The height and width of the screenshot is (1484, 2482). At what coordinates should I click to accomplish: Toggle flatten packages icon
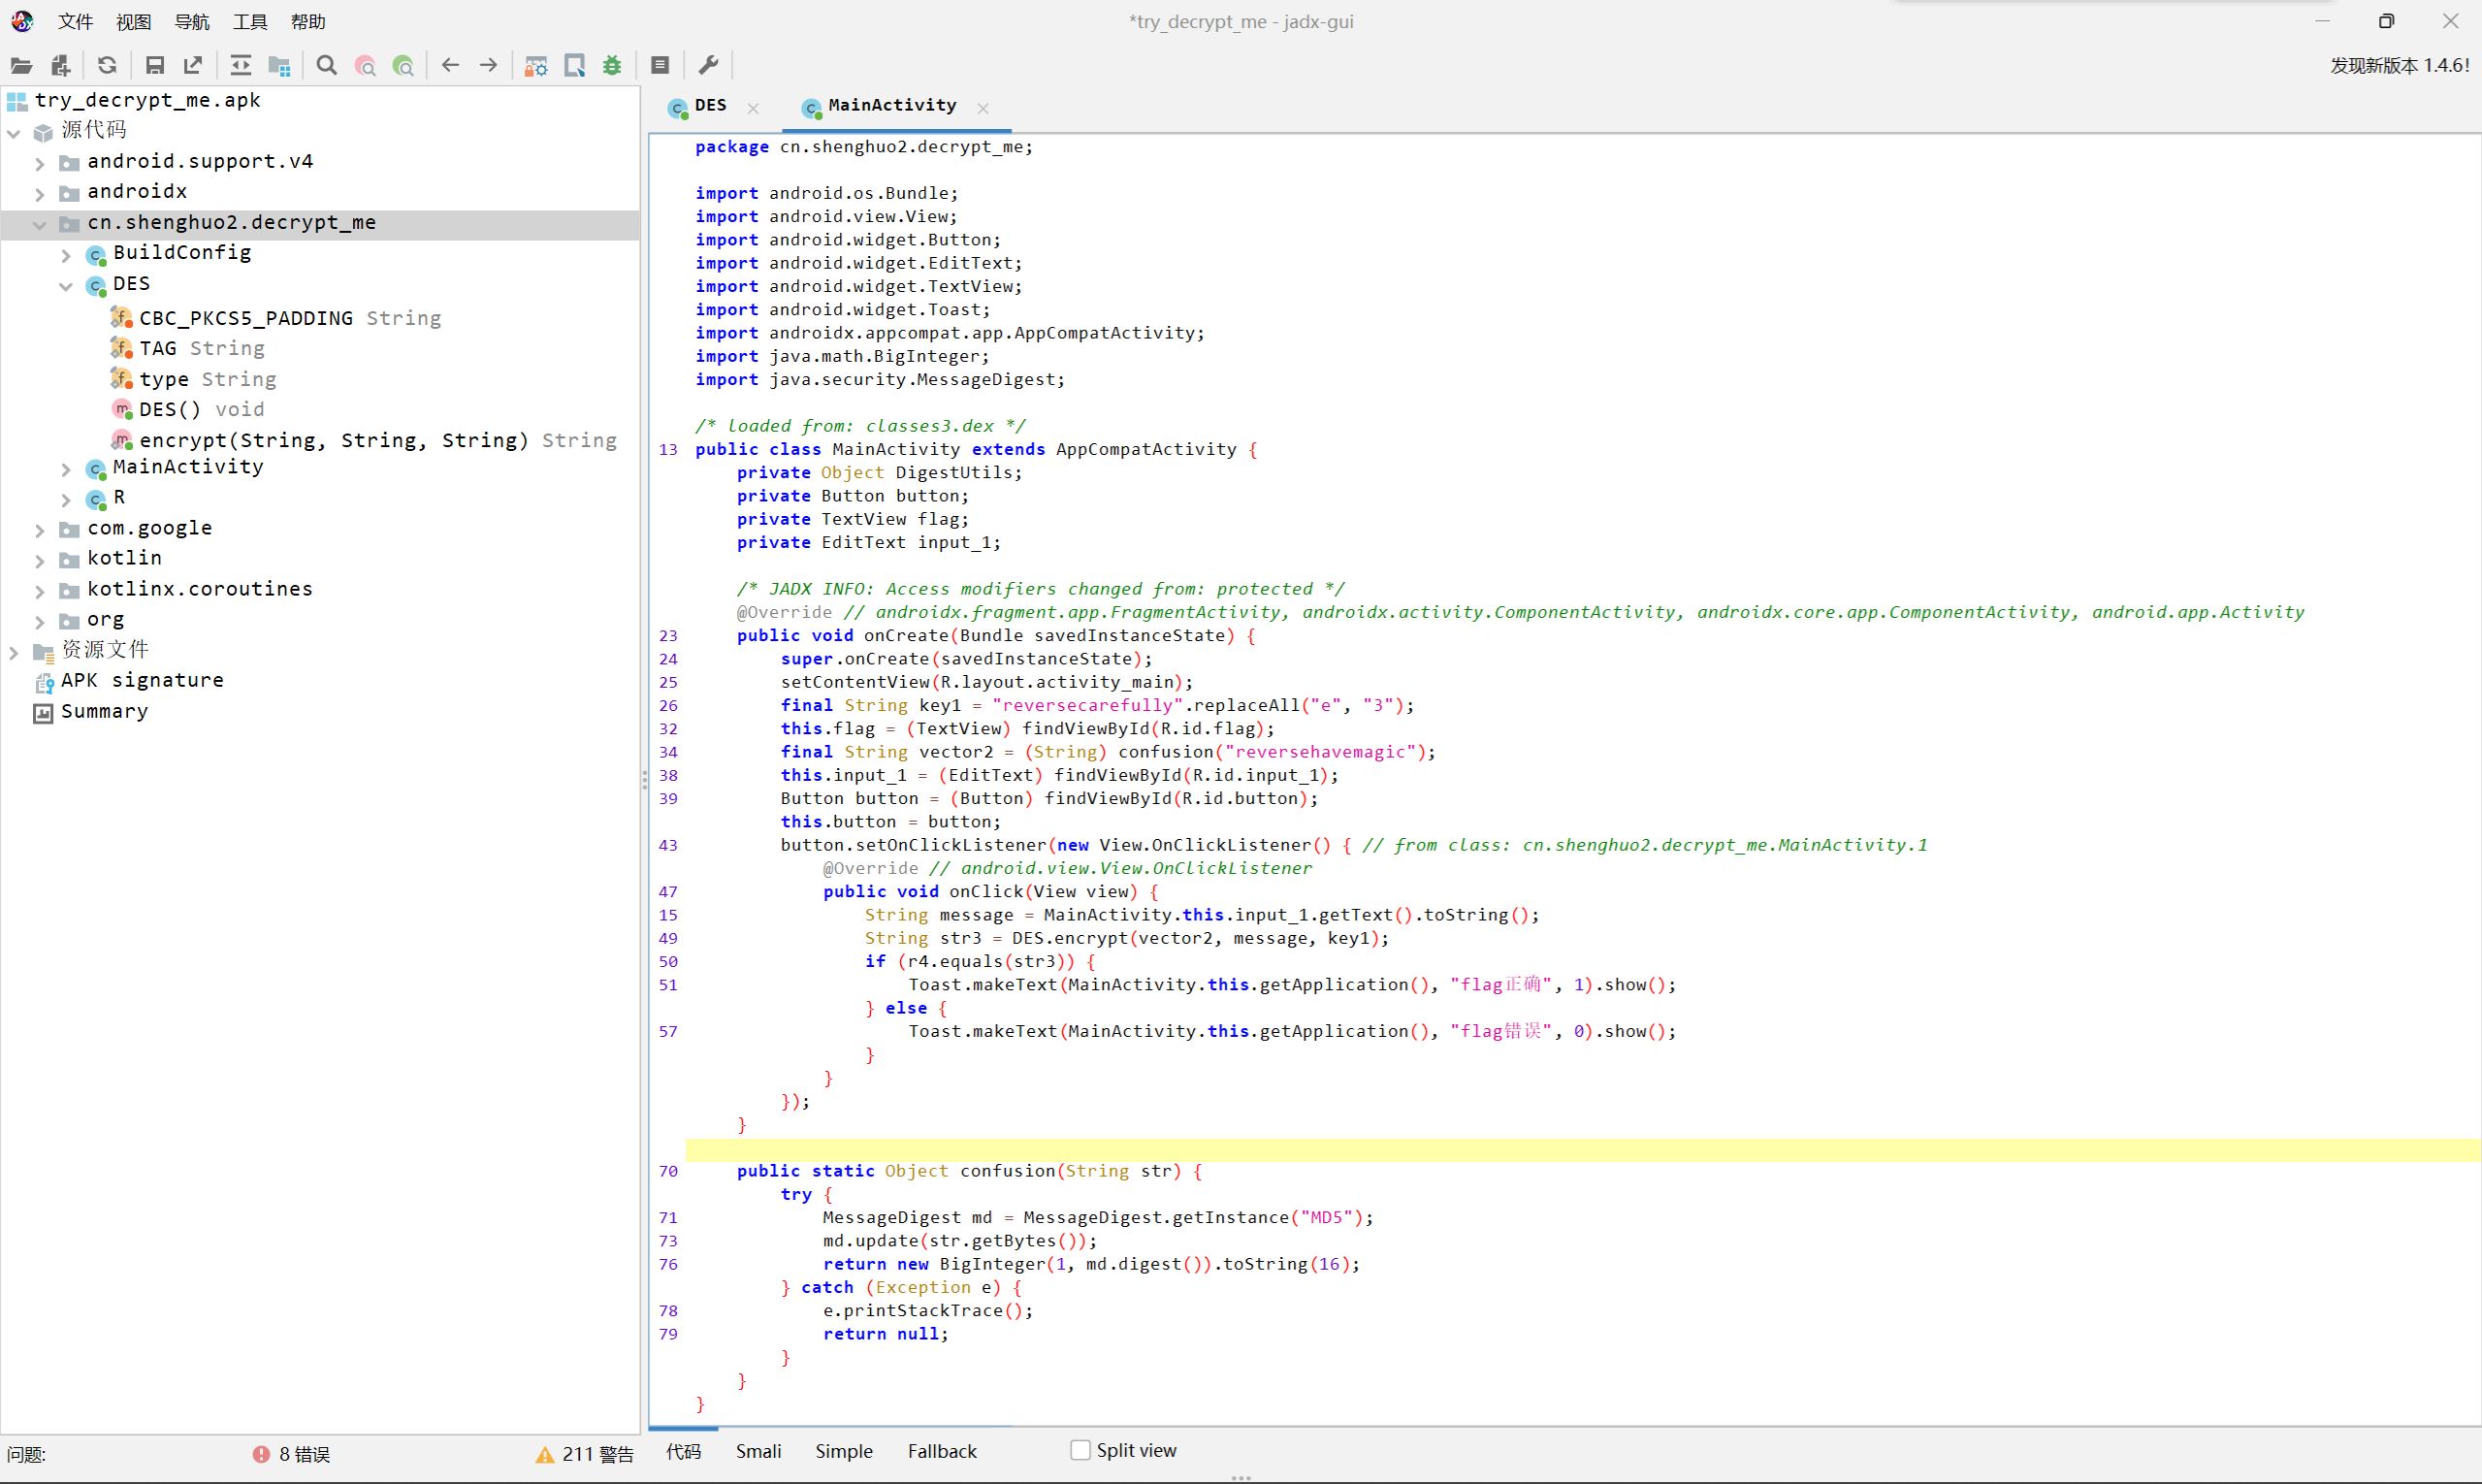(x=280, y=66)
